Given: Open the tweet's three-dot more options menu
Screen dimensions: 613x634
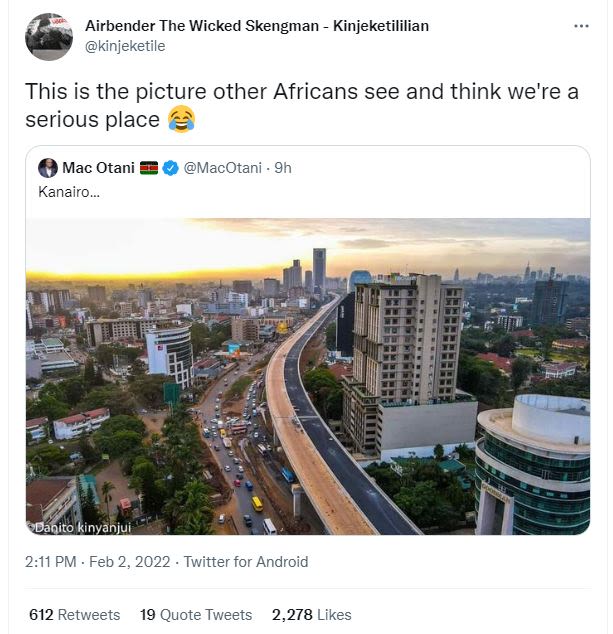Looking at the screenshot, I should click(581, 26).
